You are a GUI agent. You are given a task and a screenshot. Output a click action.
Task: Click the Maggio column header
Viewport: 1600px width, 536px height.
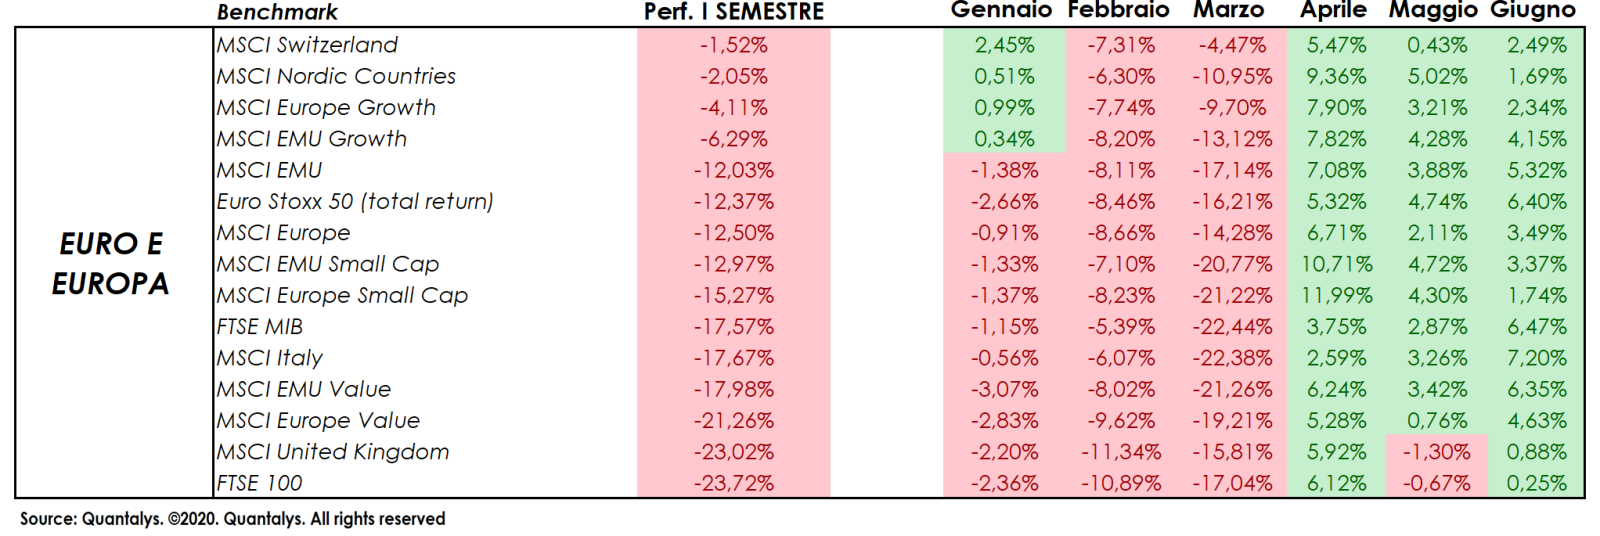click(1433, 11)
